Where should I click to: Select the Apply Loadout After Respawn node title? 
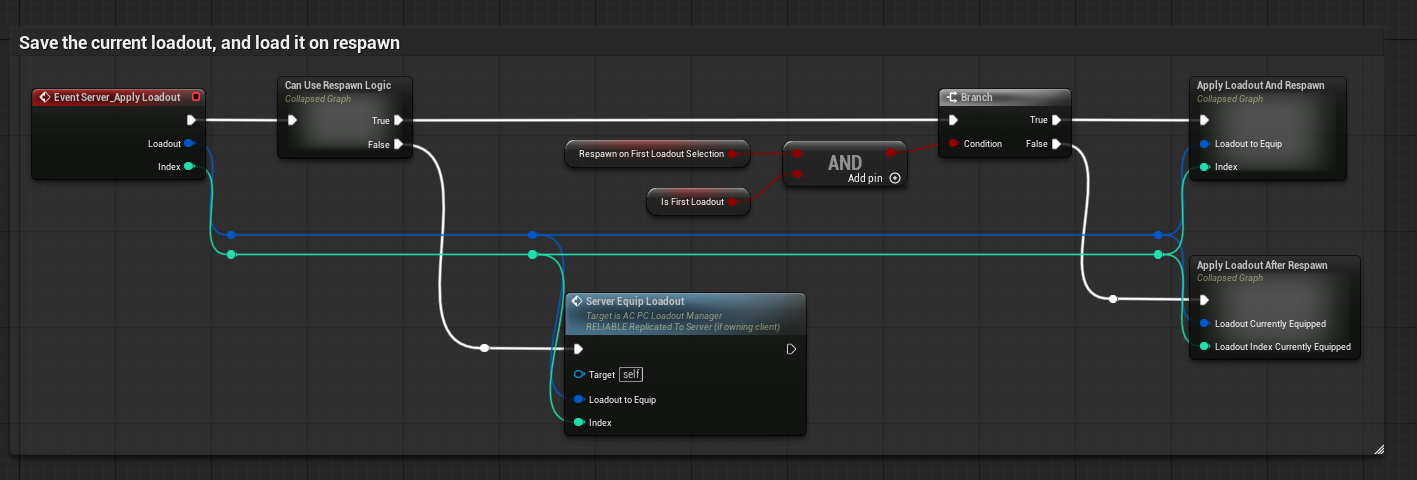coord(1262,265)
